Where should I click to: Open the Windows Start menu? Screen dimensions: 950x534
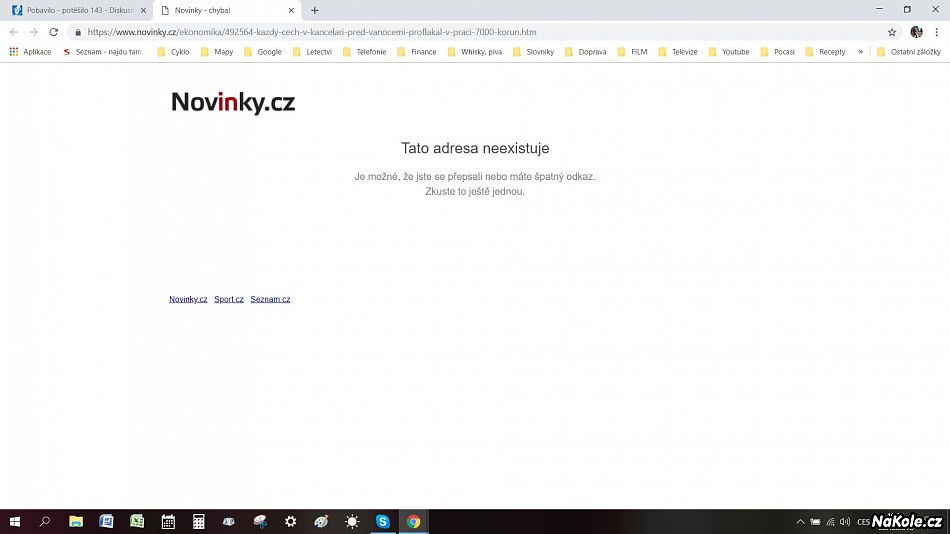click(15, 521)
